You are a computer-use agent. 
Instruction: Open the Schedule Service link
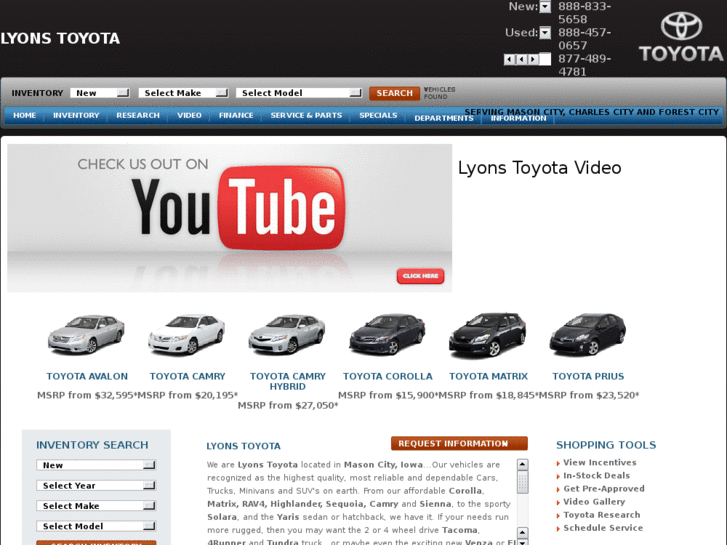603,528
